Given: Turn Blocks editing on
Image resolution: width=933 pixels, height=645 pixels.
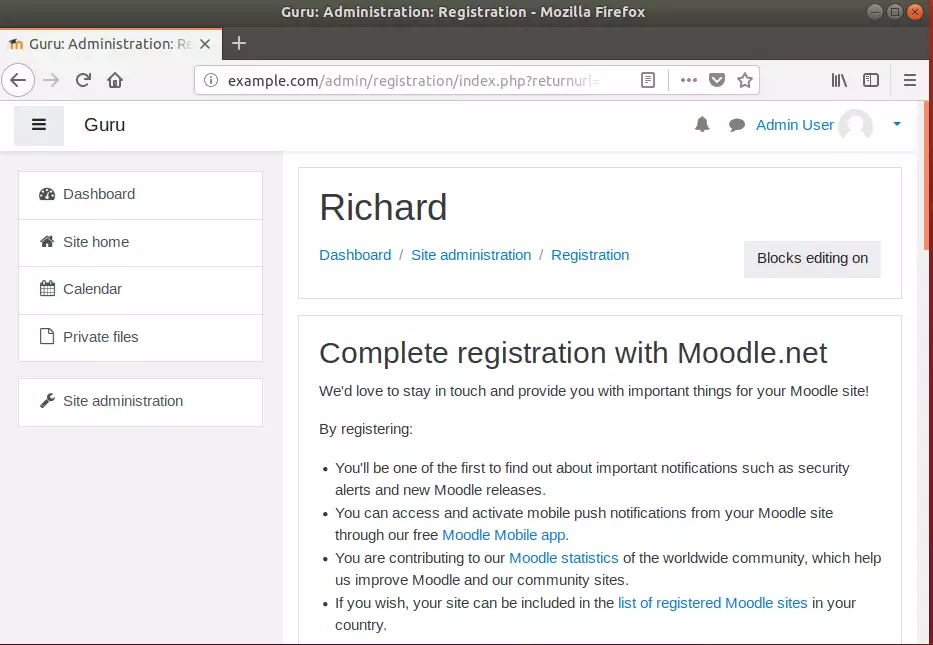Looking at the screenshot, I should click(x=812, y=258).
